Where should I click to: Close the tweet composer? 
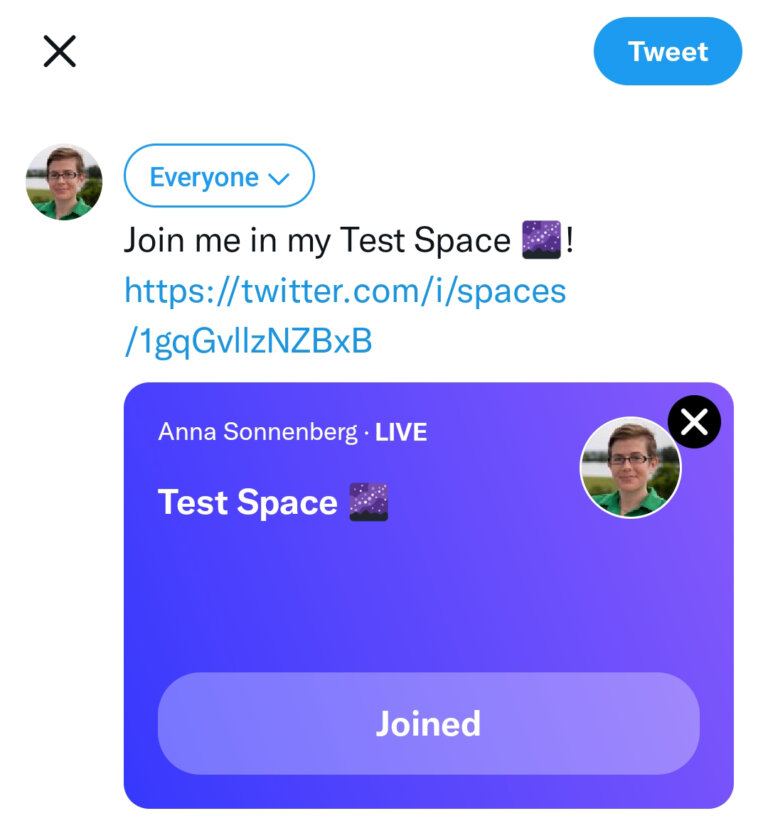[x=60, y=51]
